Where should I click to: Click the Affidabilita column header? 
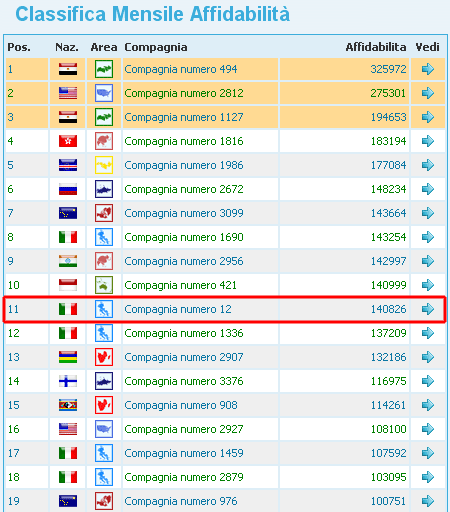[376, 47]
